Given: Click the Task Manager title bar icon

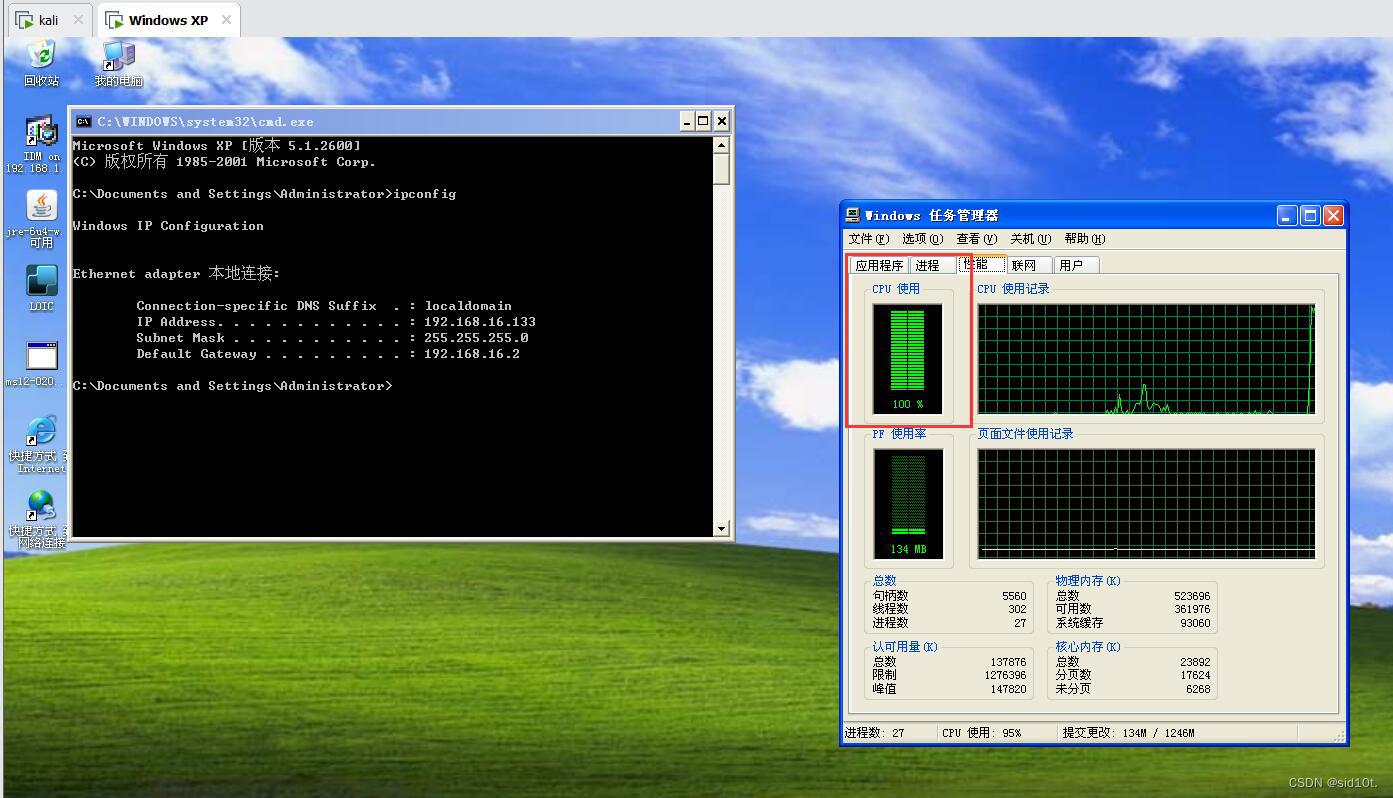Looking at the screenshot, I should 852,215.
